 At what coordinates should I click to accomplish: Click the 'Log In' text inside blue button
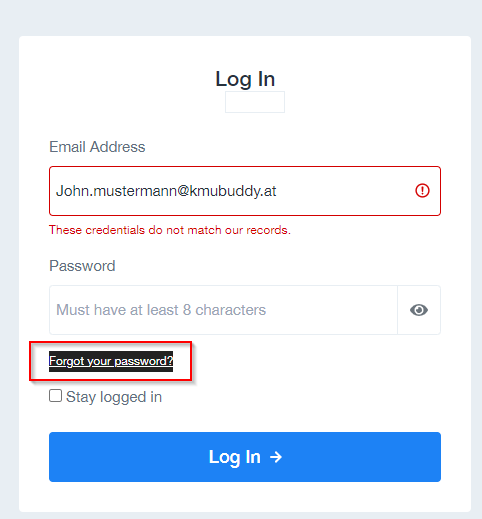click(x=235, y=457)
